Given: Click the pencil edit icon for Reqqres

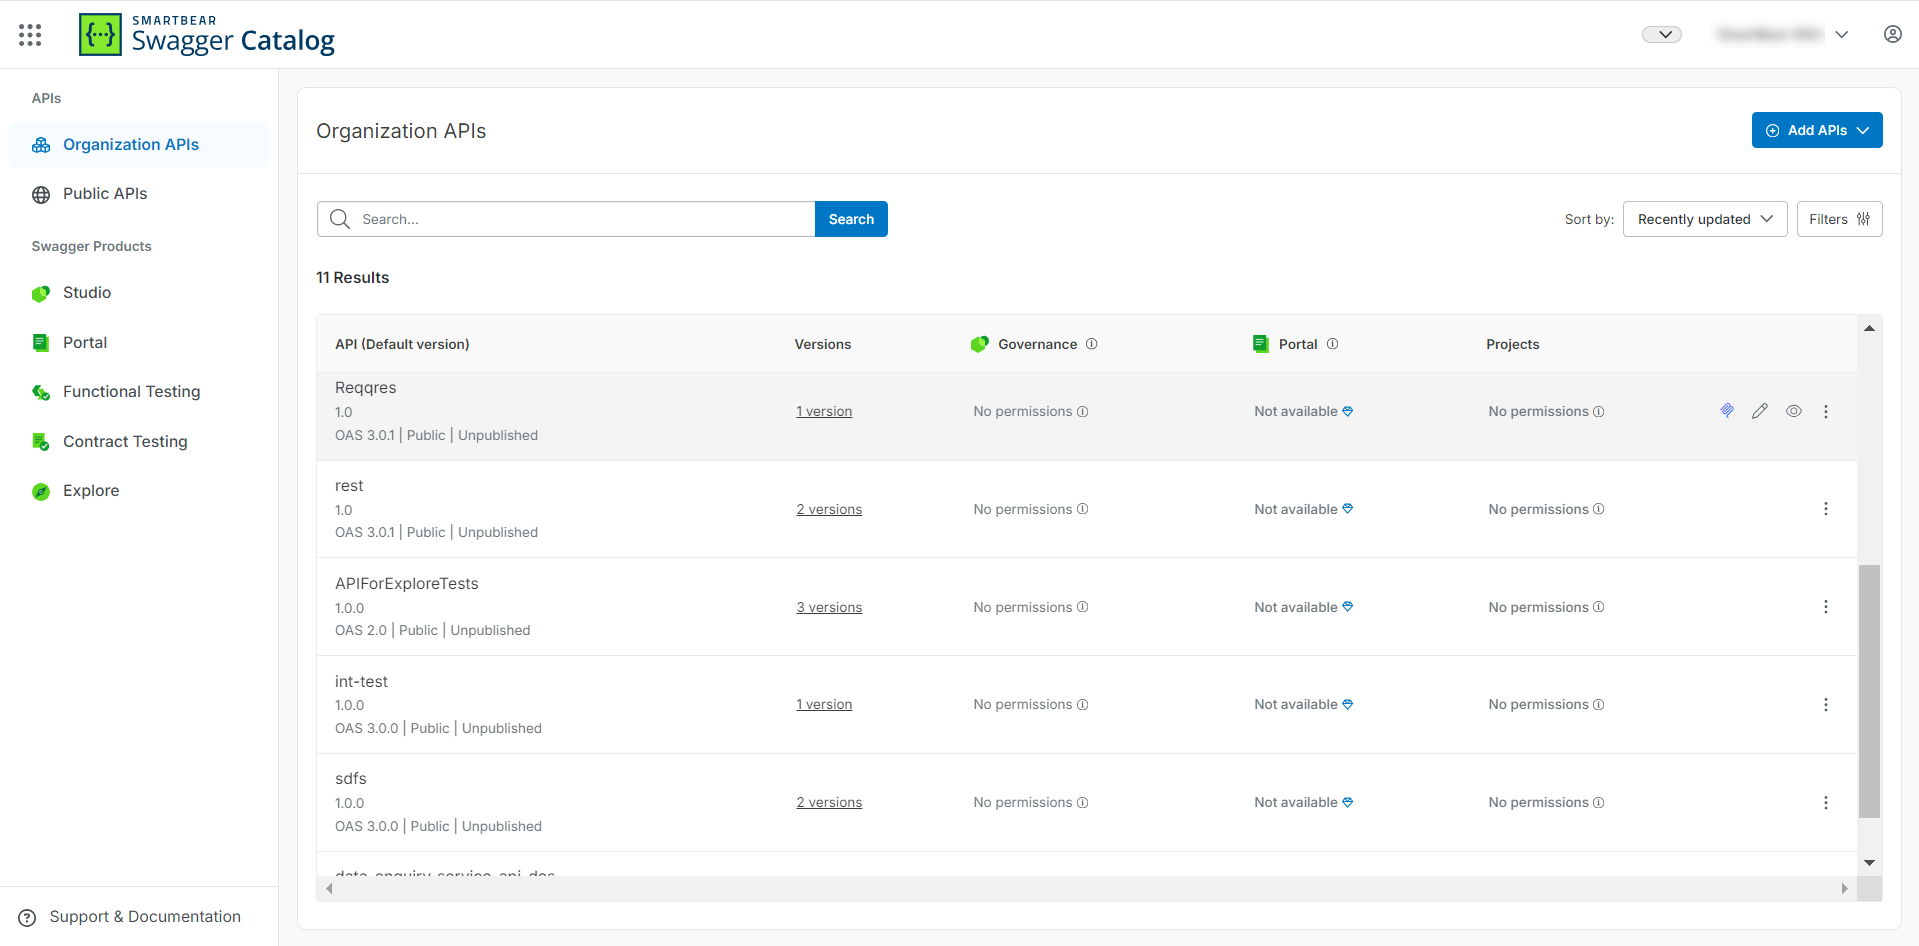Looking at the screenshot, I should point(1759,411).
